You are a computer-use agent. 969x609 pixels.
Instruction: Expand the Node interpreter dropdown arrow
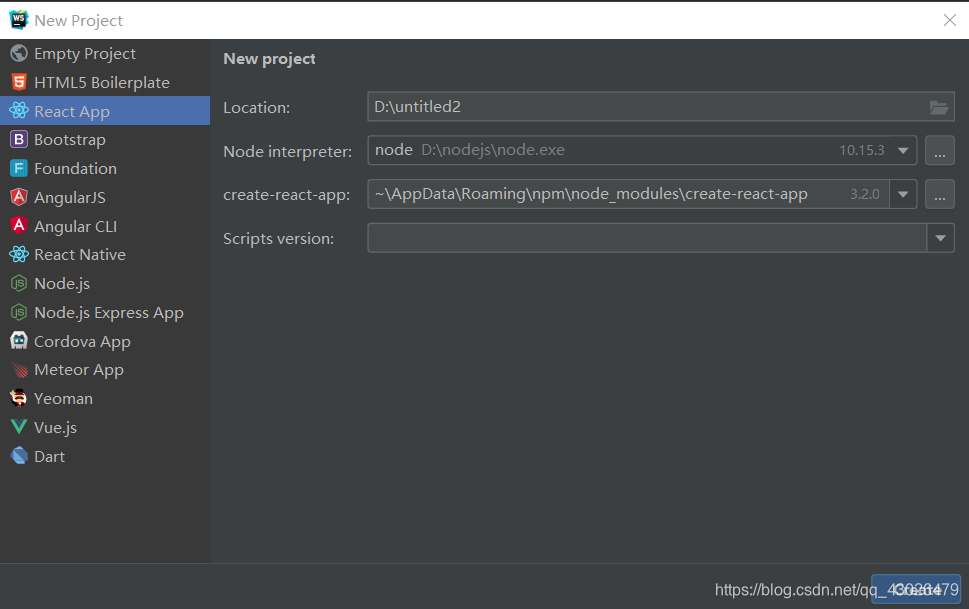(x=903, y=151)
